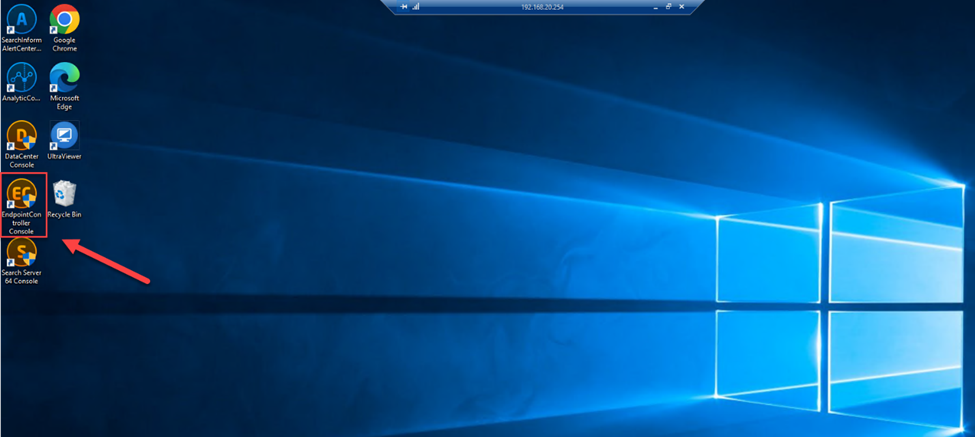Image resolution: width=975 pixels, height=437 pixels.
Task: Toggle the pin on the remote connection bar
Action: click(x=404, y=7)
